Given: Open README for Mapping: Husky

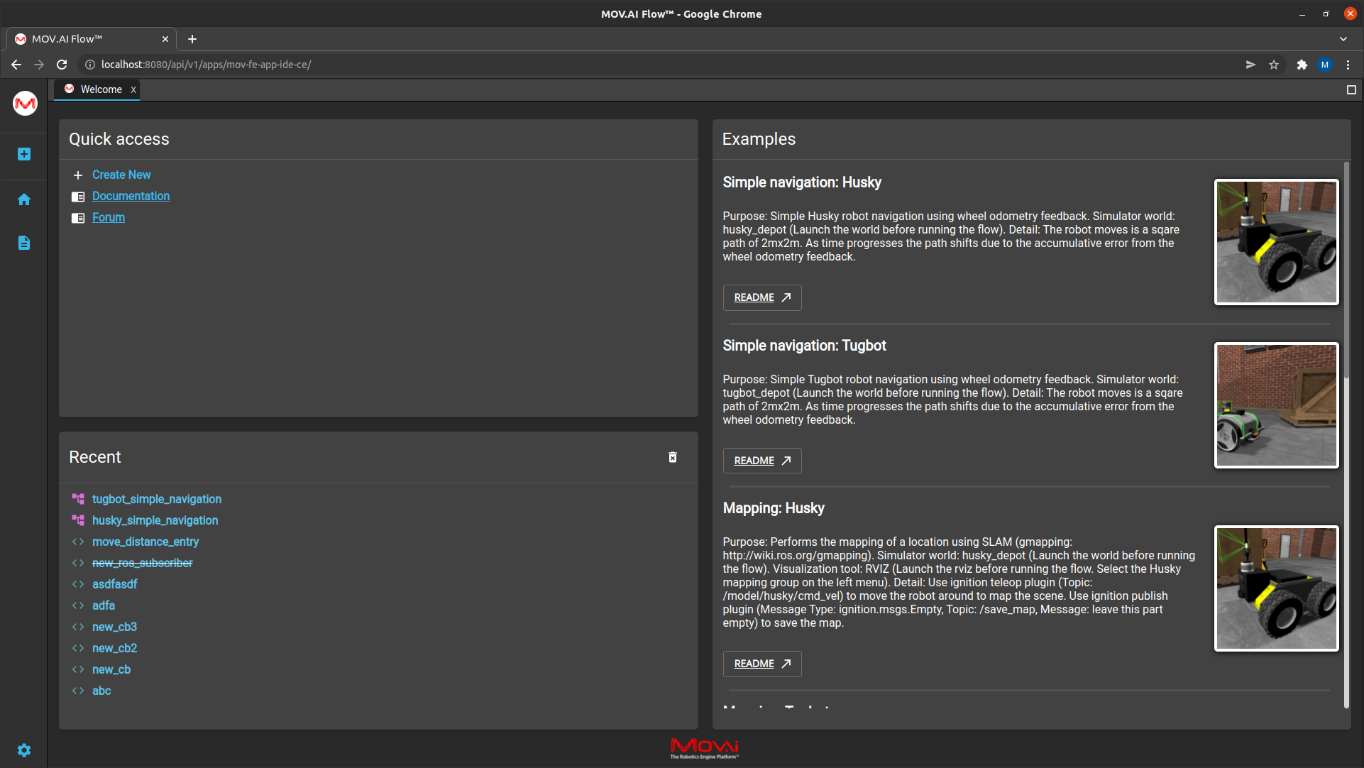Looking at the screenshot, I should (x=762, y=664).
